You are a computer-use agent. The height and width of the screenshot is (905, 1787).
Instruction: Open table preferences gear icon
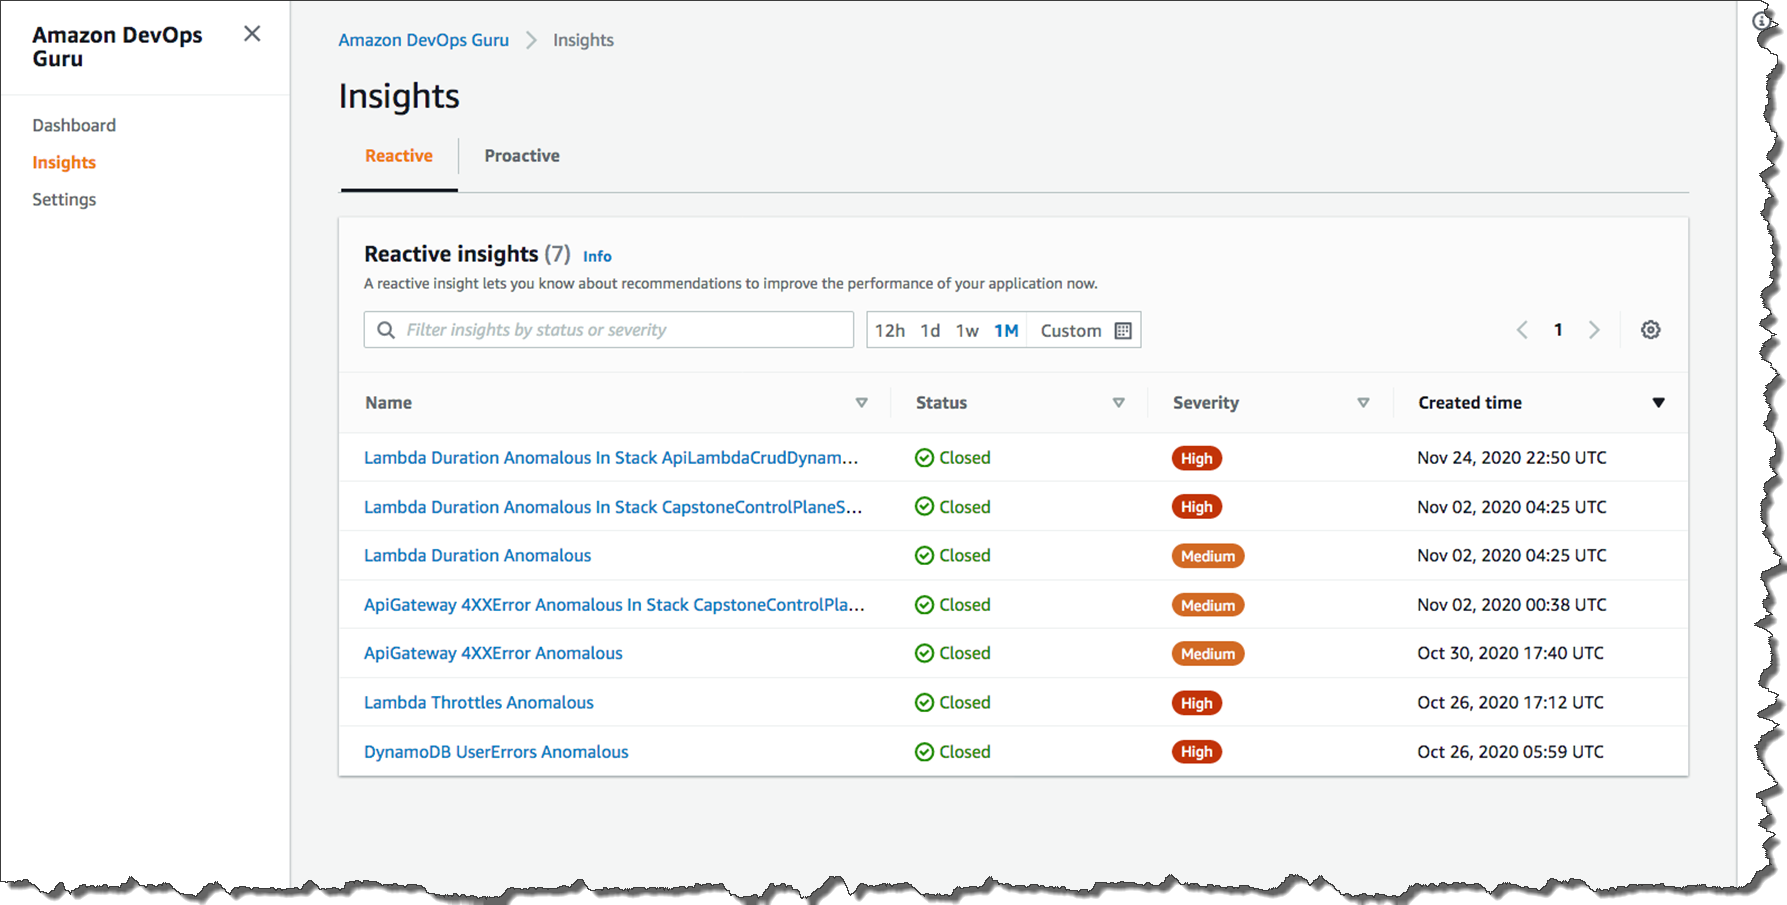[x=1650, y=330]
